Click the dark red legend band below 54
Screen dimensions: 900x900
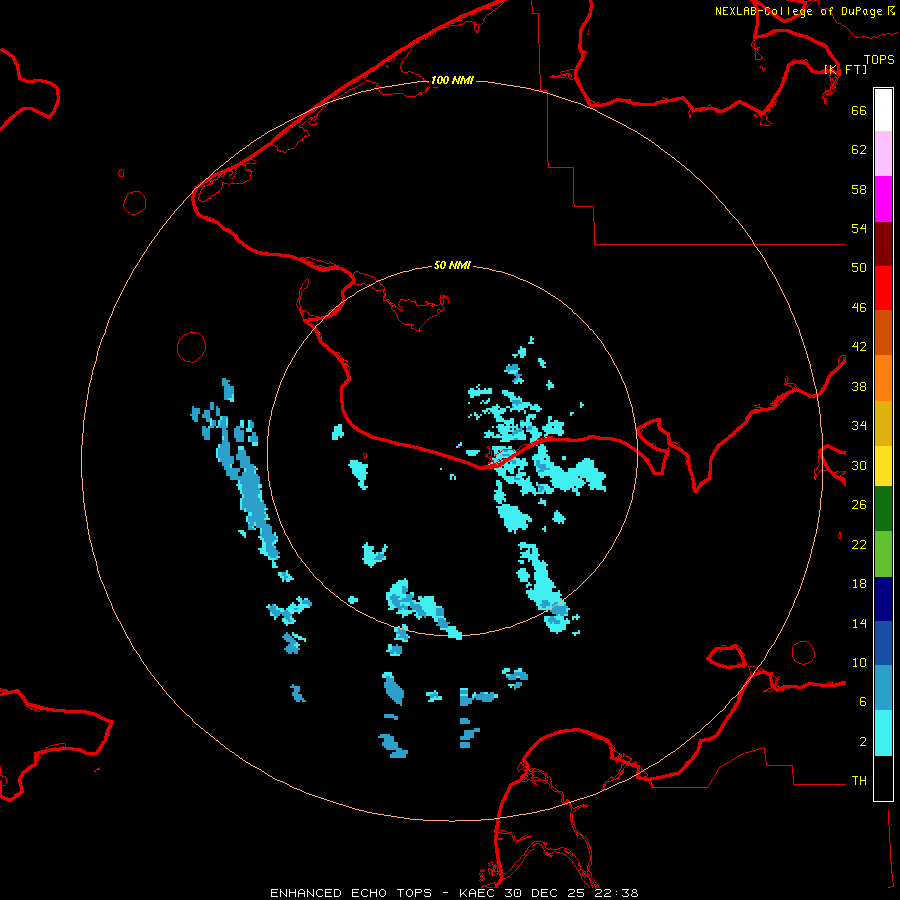(883, 243)
